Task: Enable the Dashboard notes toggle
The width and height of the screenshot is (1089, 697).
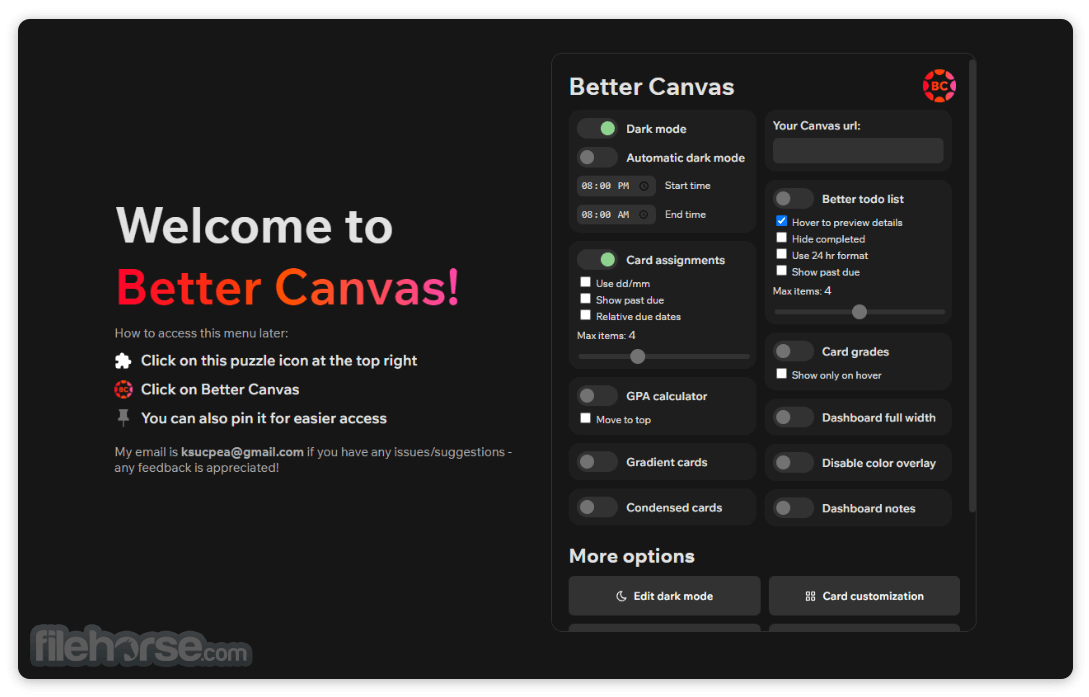Action: [793, 508]
